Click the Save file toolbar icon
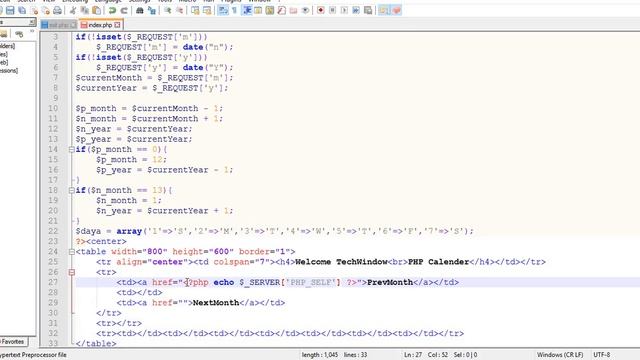This screenshot has width=640, height=360. tap(10, 10)
